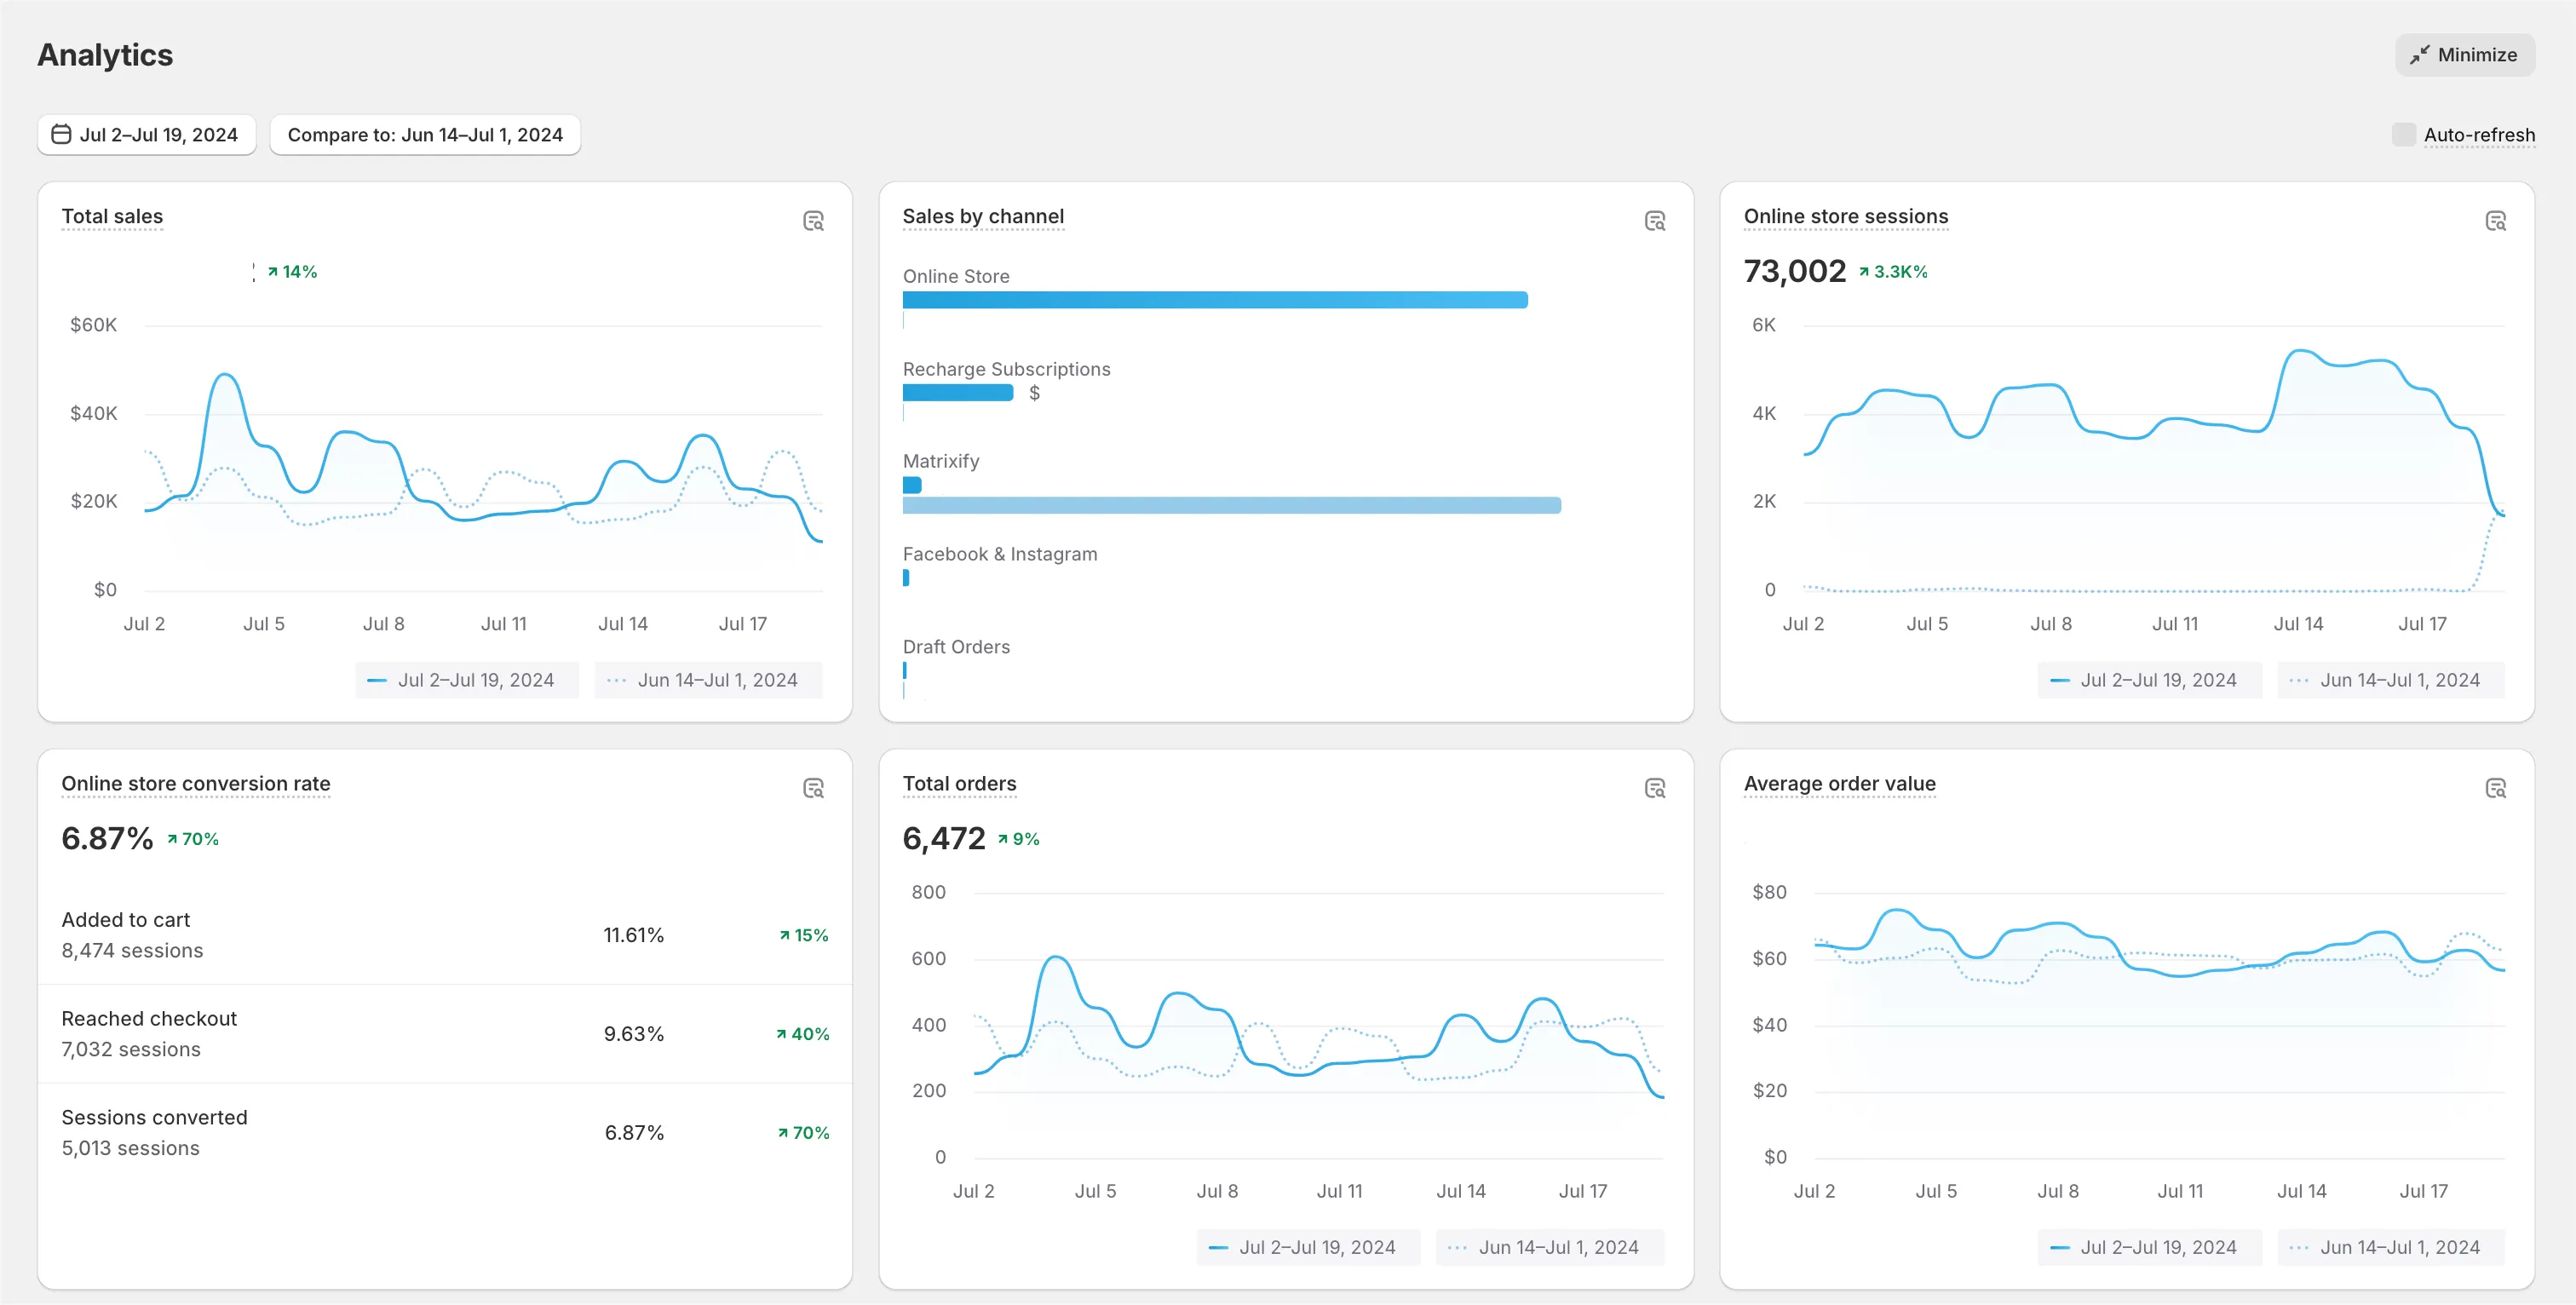
Task: Click the Online store conversion rate heading
Action: pyautogui.click(x=196, y=783)
